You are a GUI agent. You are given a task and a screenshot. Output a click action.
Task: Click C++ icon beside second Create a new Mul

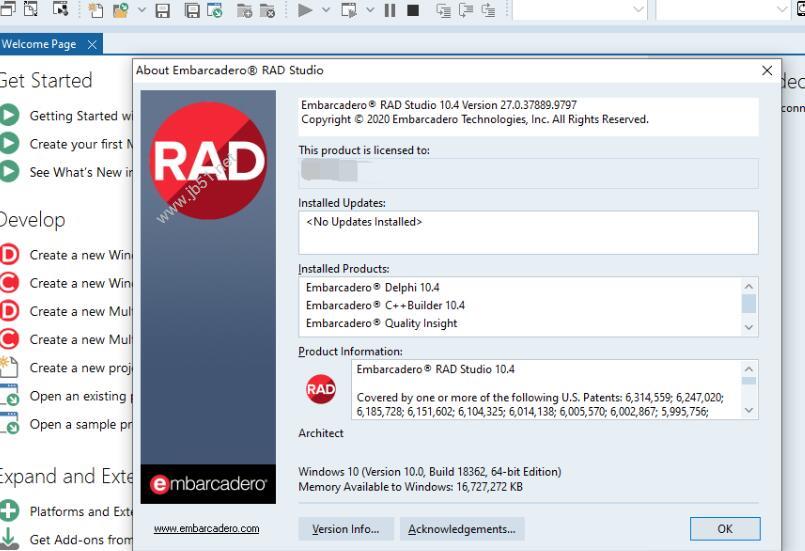point(9,339)
